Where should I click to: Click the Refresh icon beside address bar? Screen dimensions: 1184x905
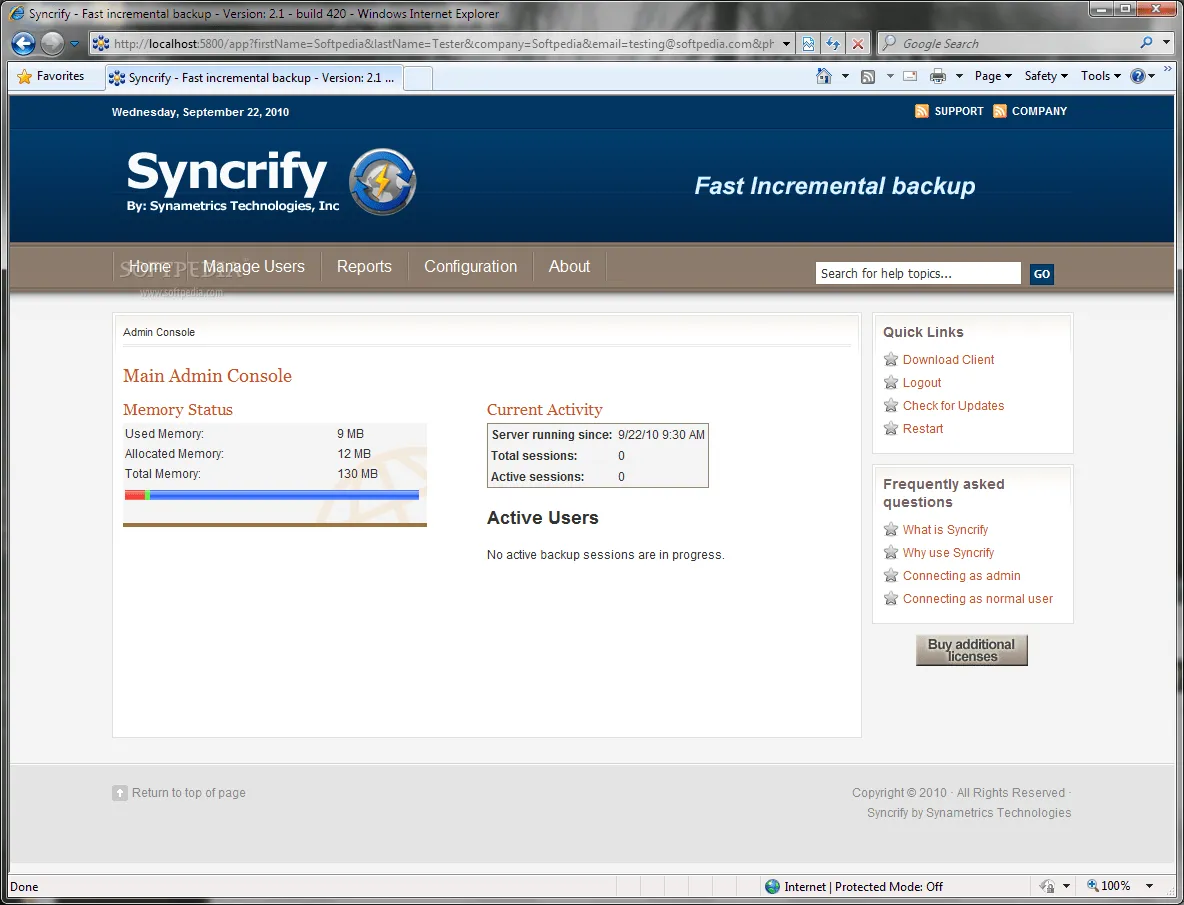click(833, 43)
